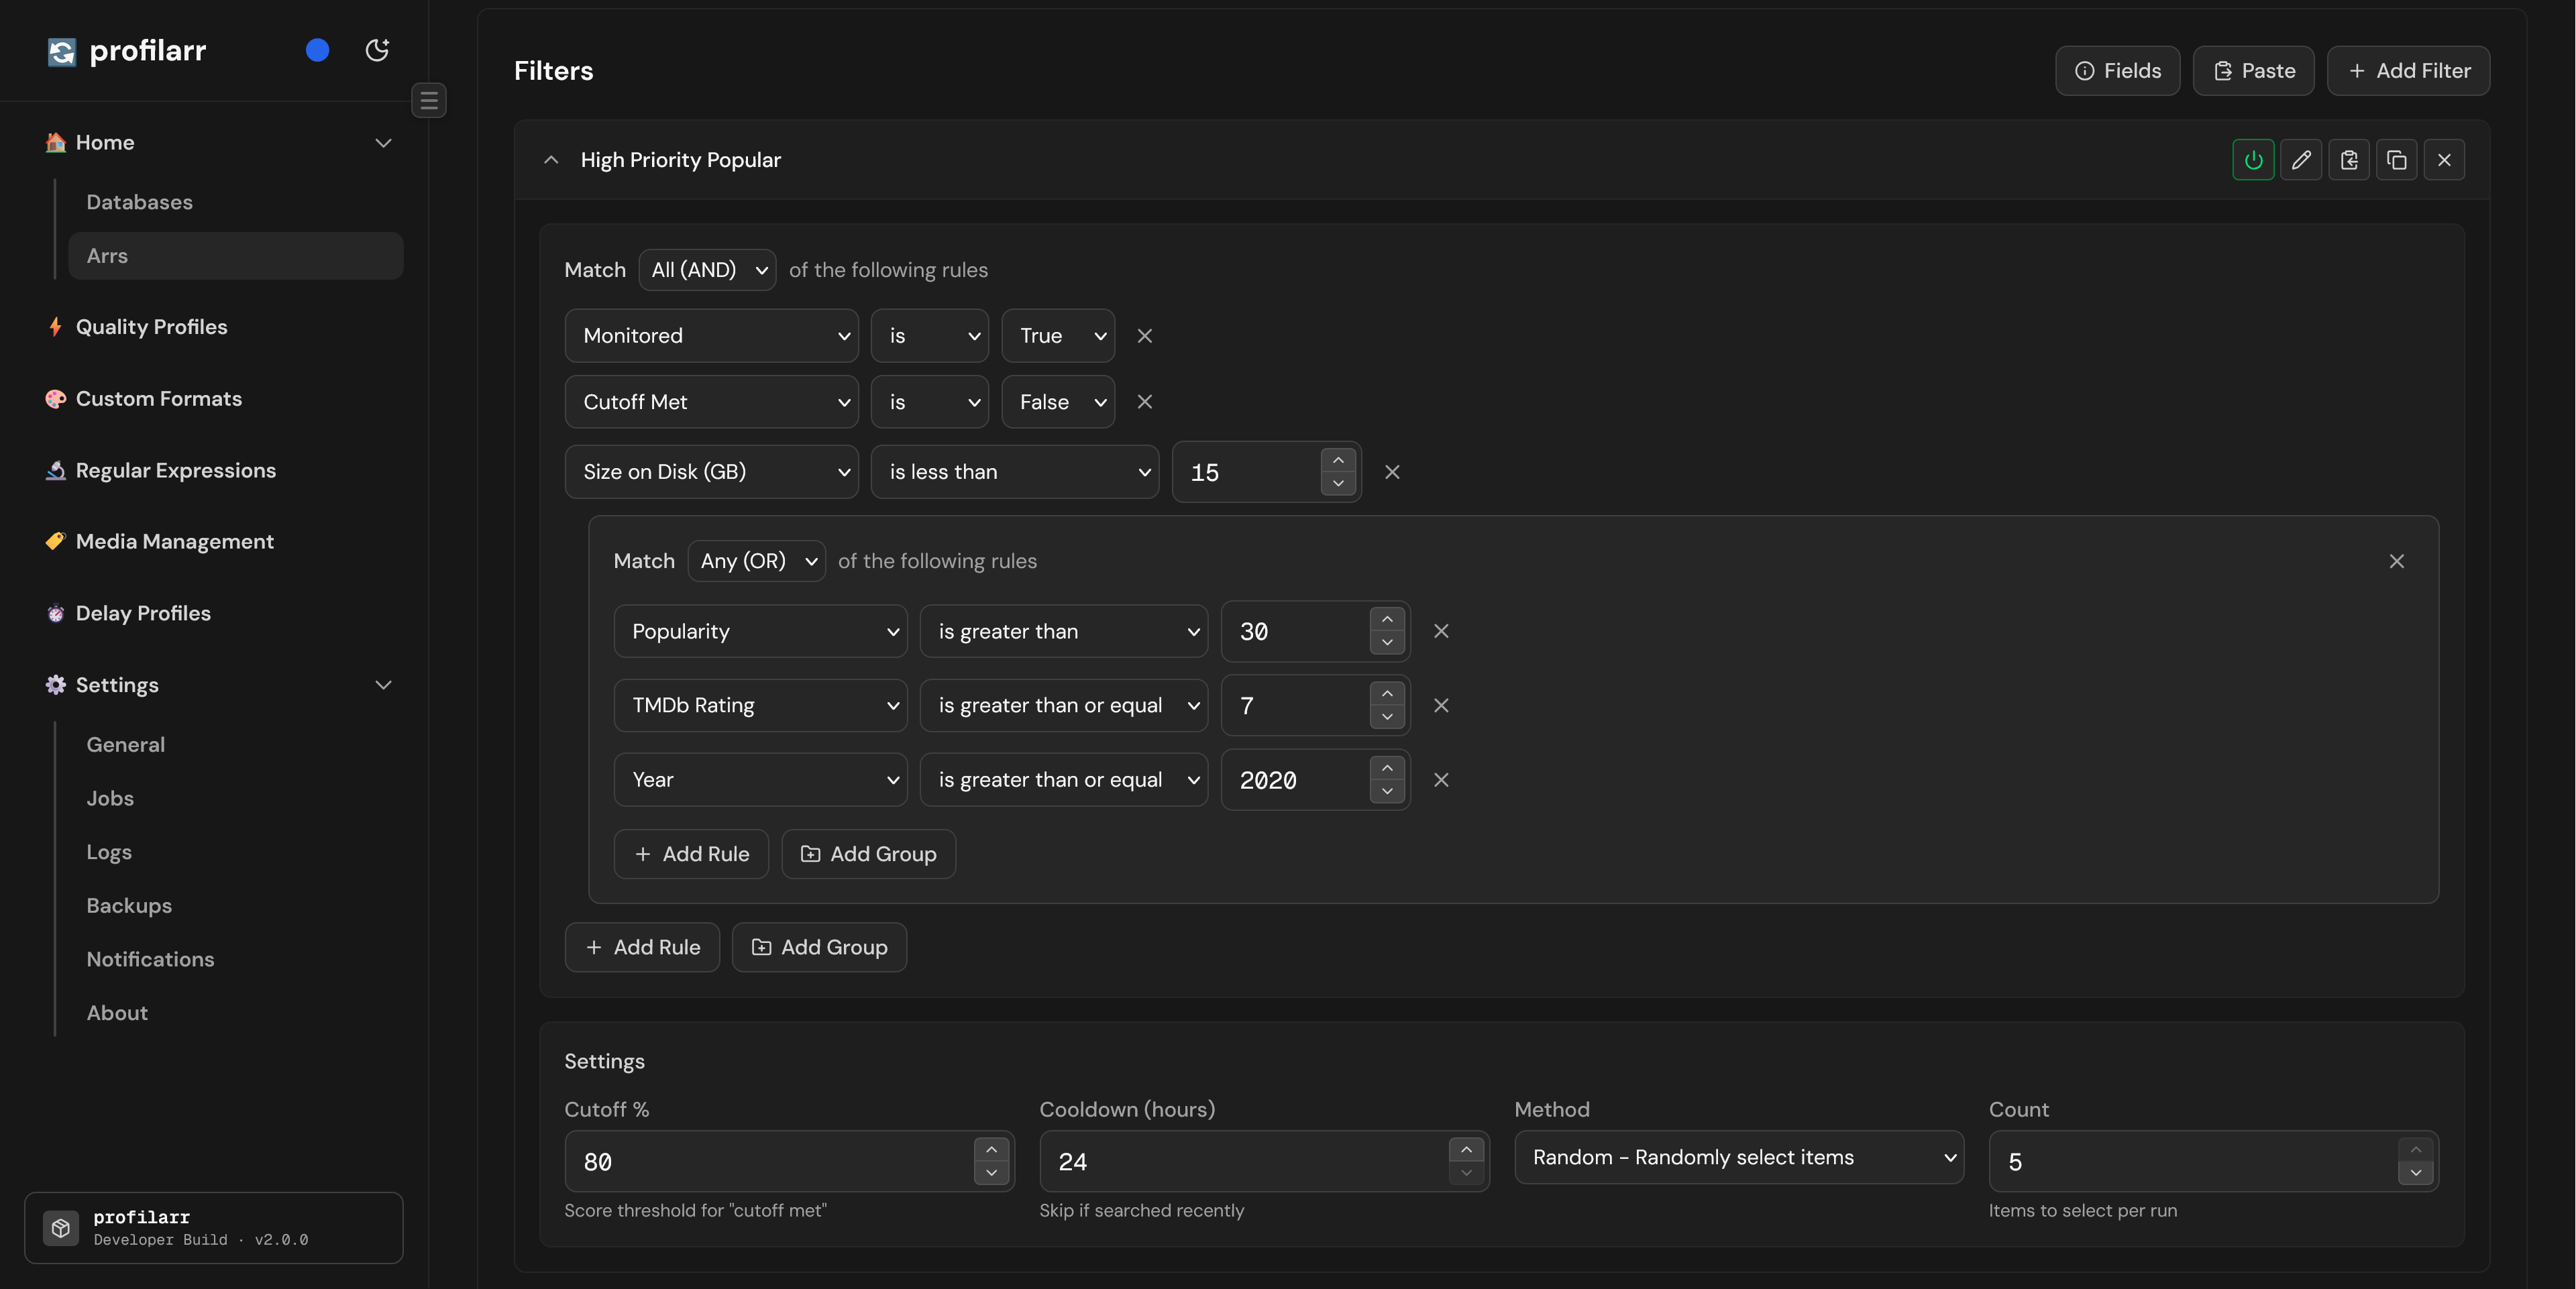Click the blue accent color dot
The image size is (2576, 1289).
[x=317, y=50]
